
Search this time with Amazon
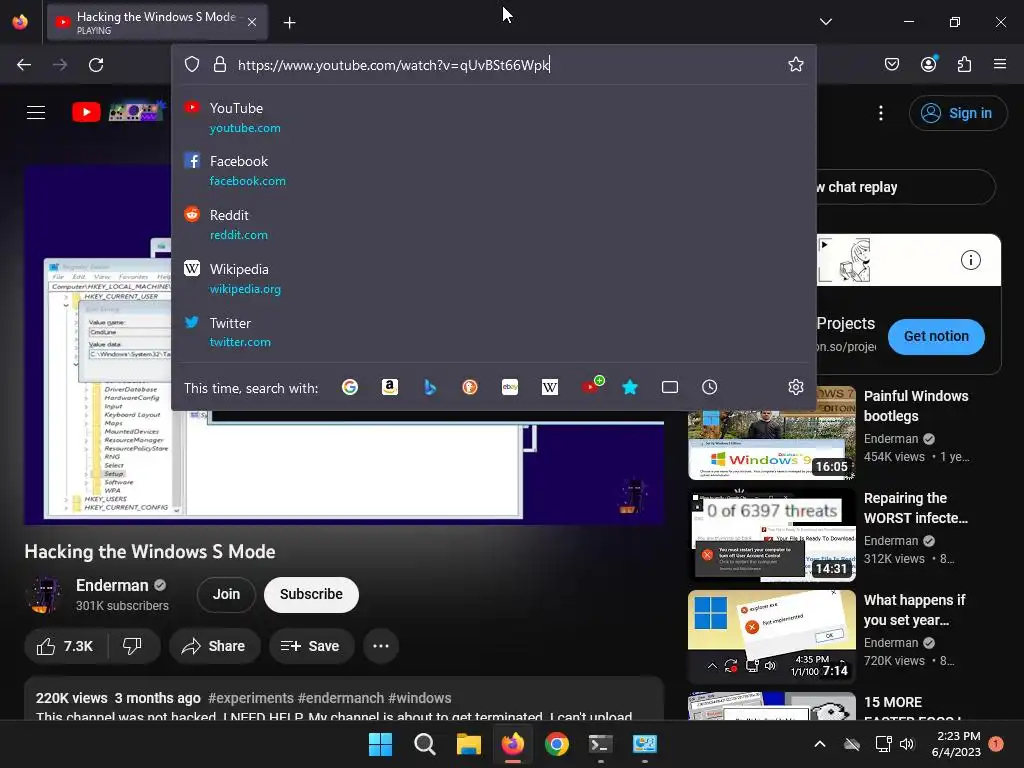pyautogui.click(x=390, y=387)
